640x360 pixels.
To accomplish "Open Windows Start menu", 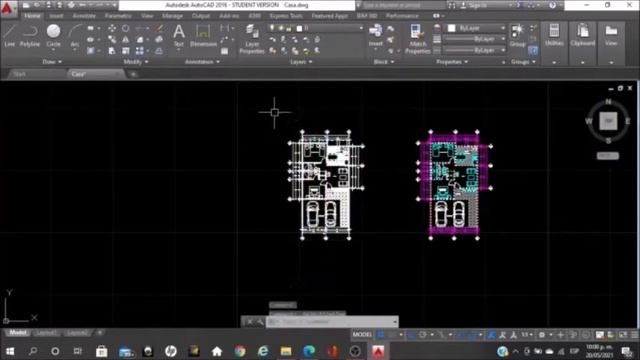I will (10, 351).
